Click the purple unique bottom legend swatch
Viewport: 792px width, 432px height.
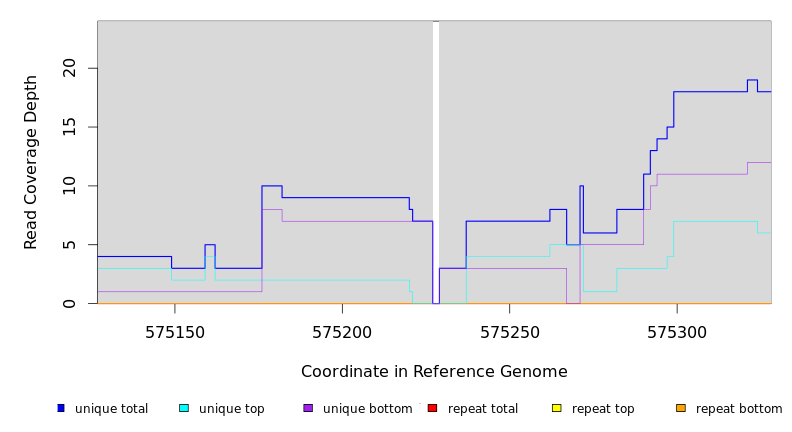coord(308,408)
